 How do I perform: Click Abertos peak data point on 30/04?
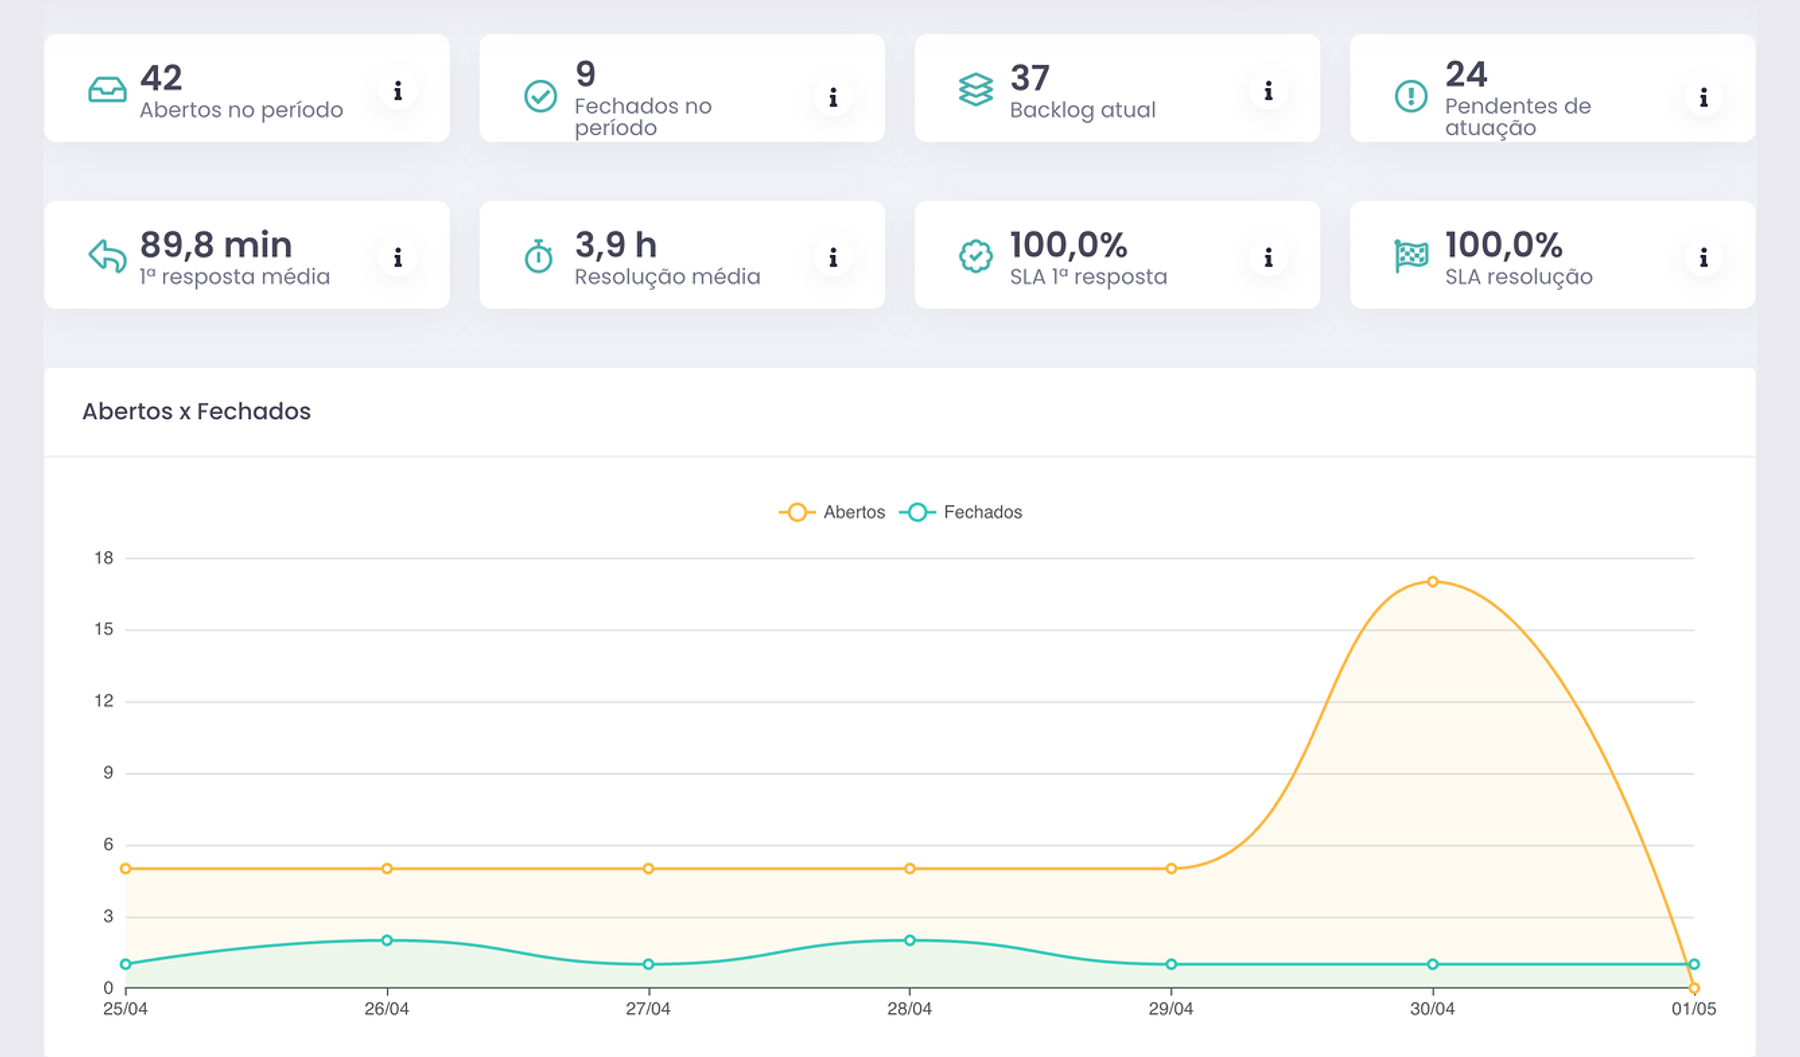coord(1432,582)
